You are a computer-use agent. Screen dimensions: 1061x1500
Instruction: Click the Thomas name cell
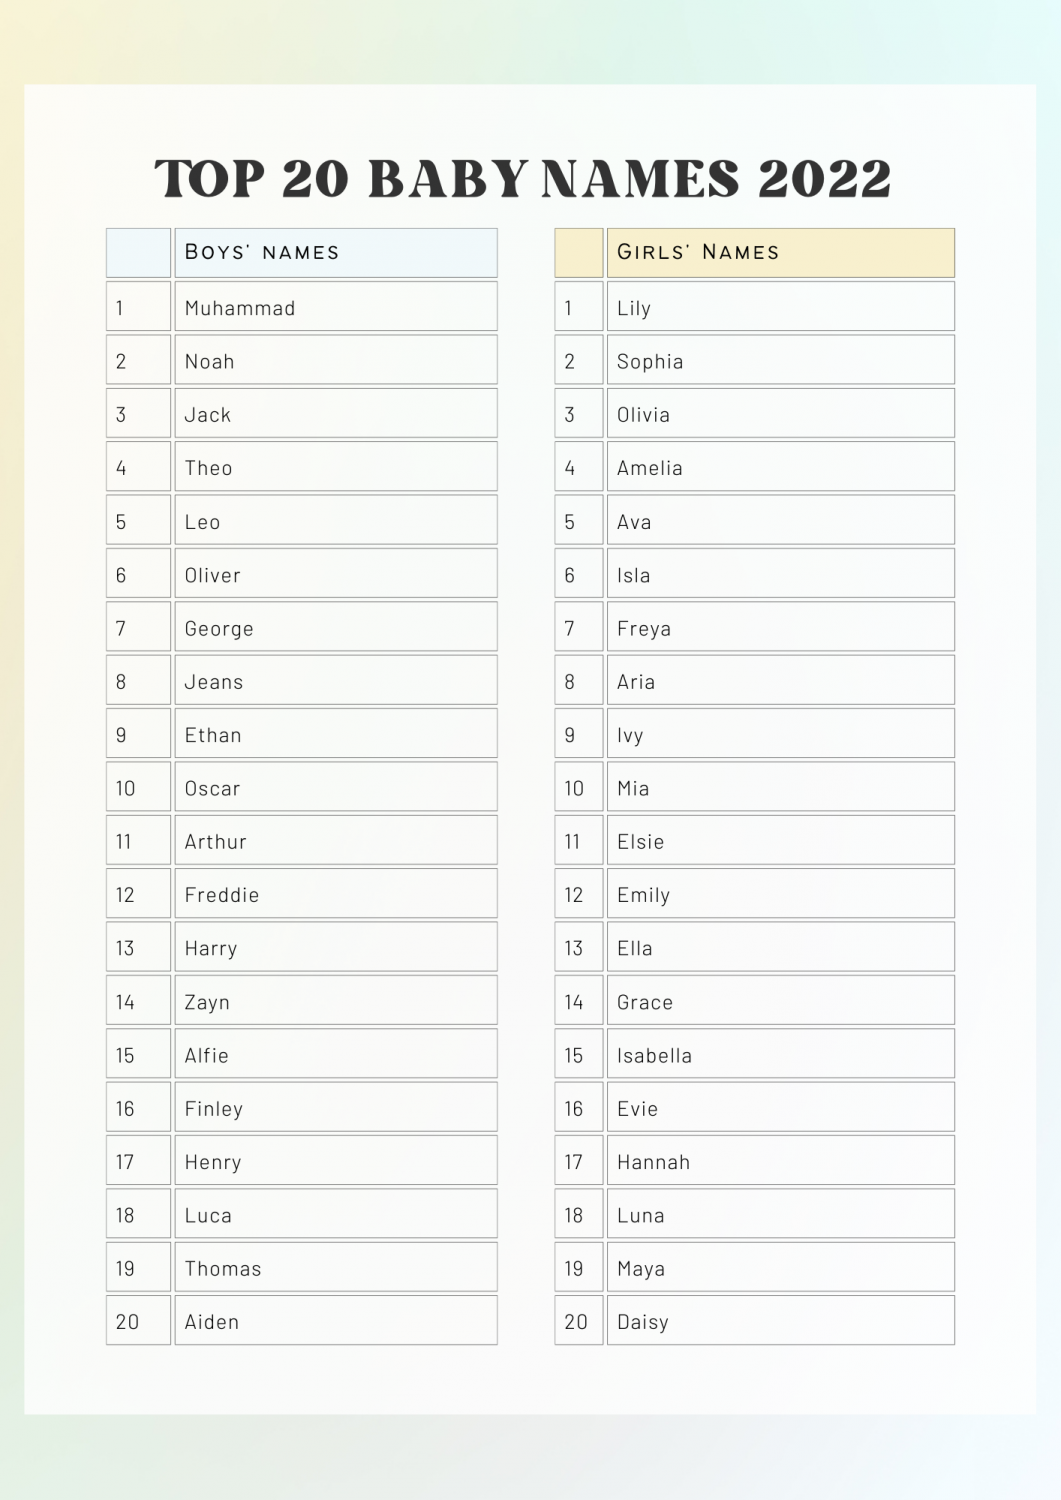pyautogui.click(x=336, y=1267)
